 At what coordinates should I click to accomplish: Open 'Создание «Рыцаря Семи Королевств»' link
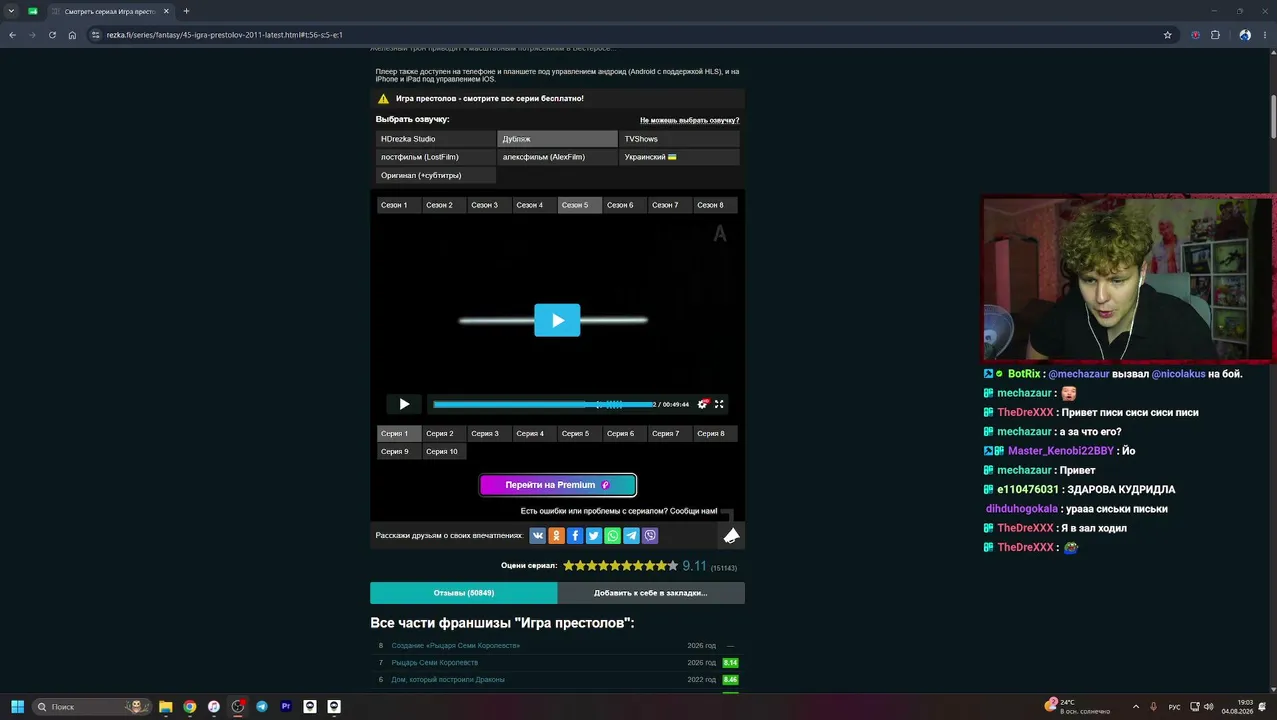coord(455,646)
